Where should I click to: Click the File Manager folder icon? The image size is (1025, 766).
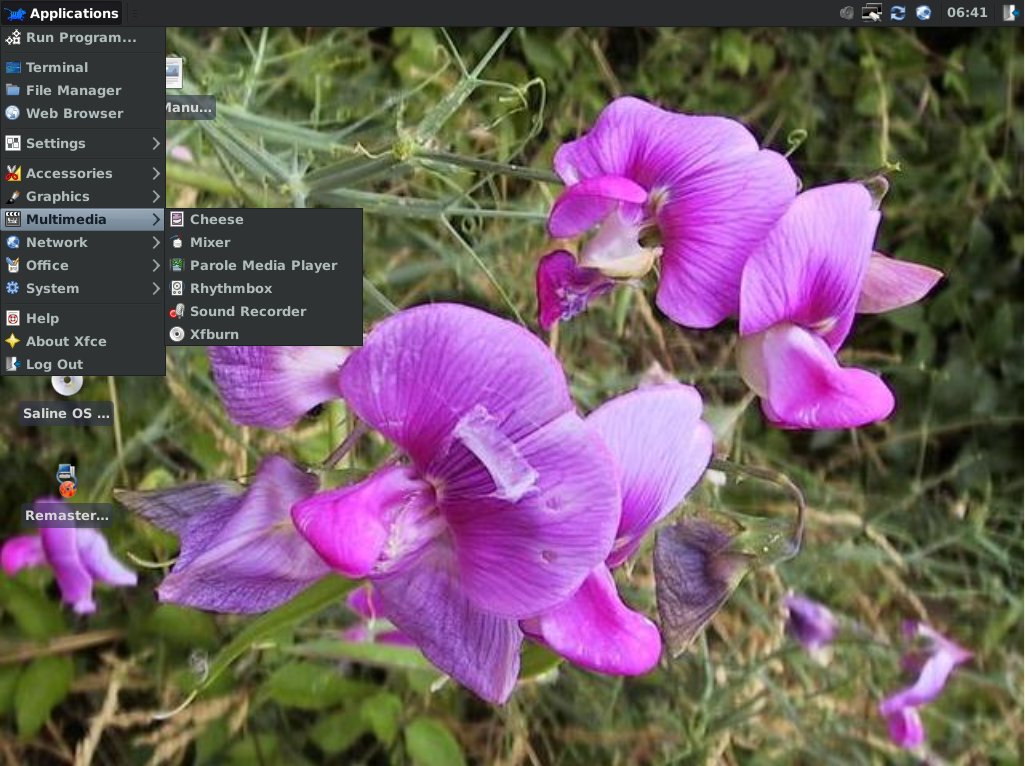point(12,90)
